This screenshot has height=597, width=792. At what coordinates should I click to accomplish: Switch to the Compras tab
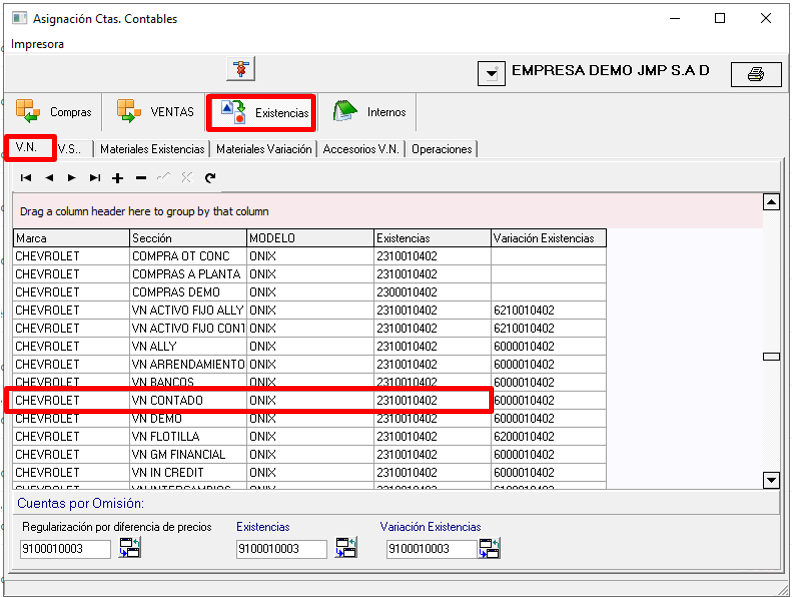click(54, 112)
